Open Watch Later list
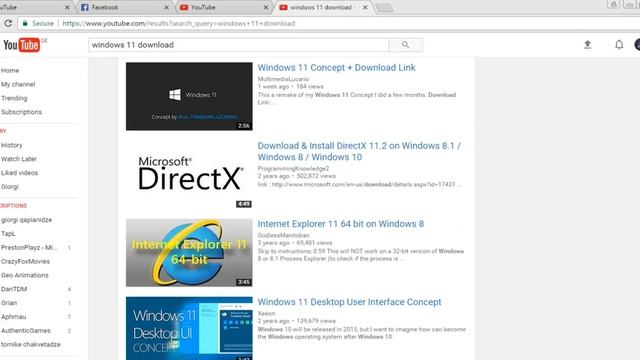Image resolution: width=640 pixels, height=360 pixels. pyautogui.click(x=19, y=159)
